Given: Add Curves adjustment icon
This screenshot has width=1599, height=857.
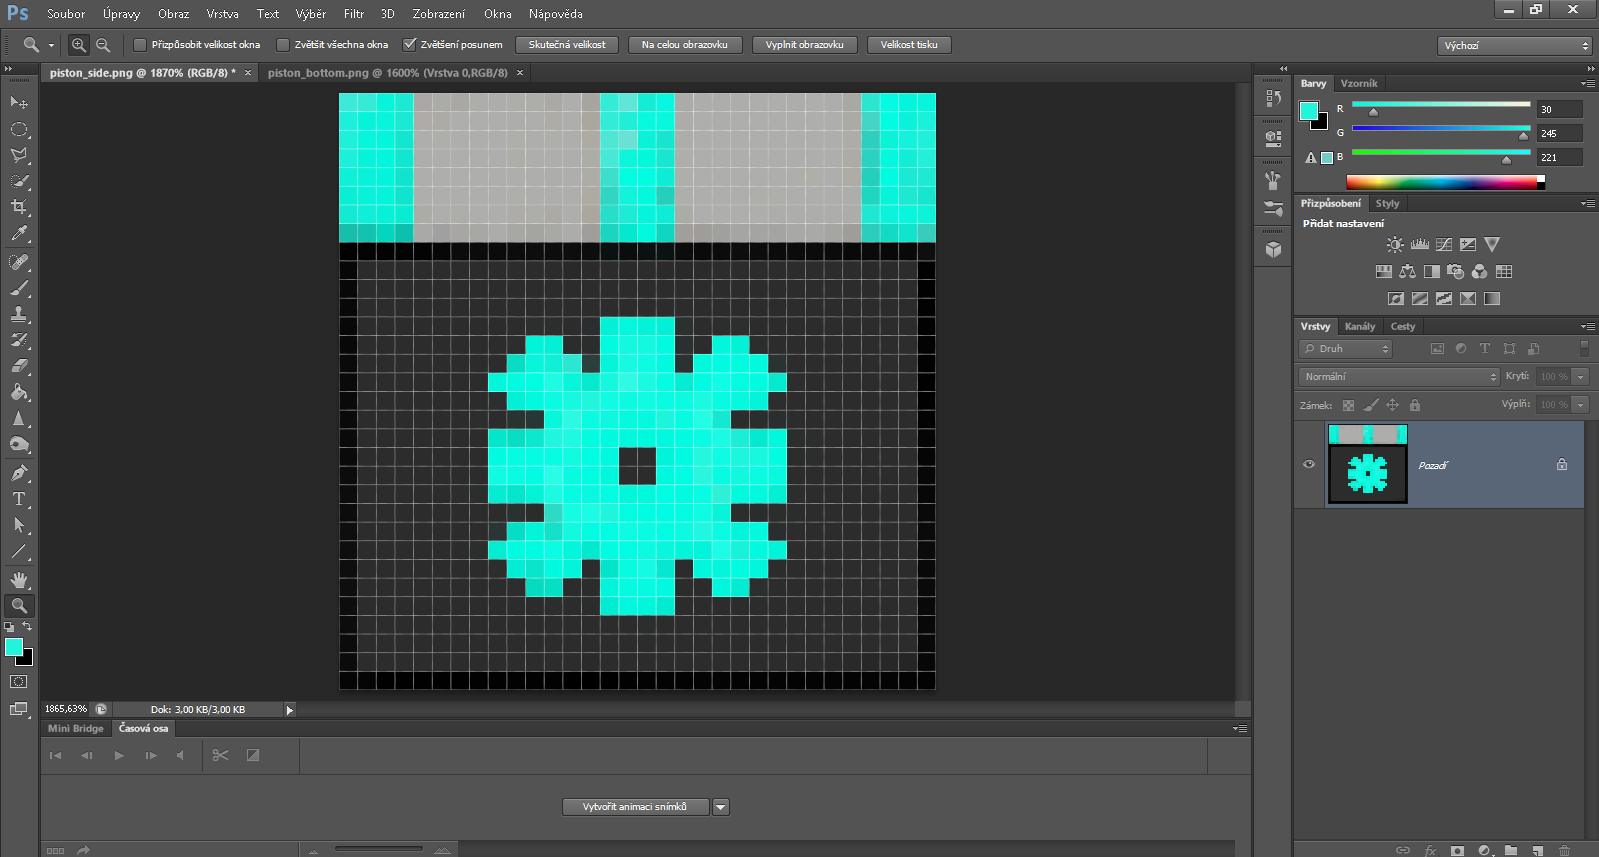Looking at the screenshot, I should pos(1444,244).
